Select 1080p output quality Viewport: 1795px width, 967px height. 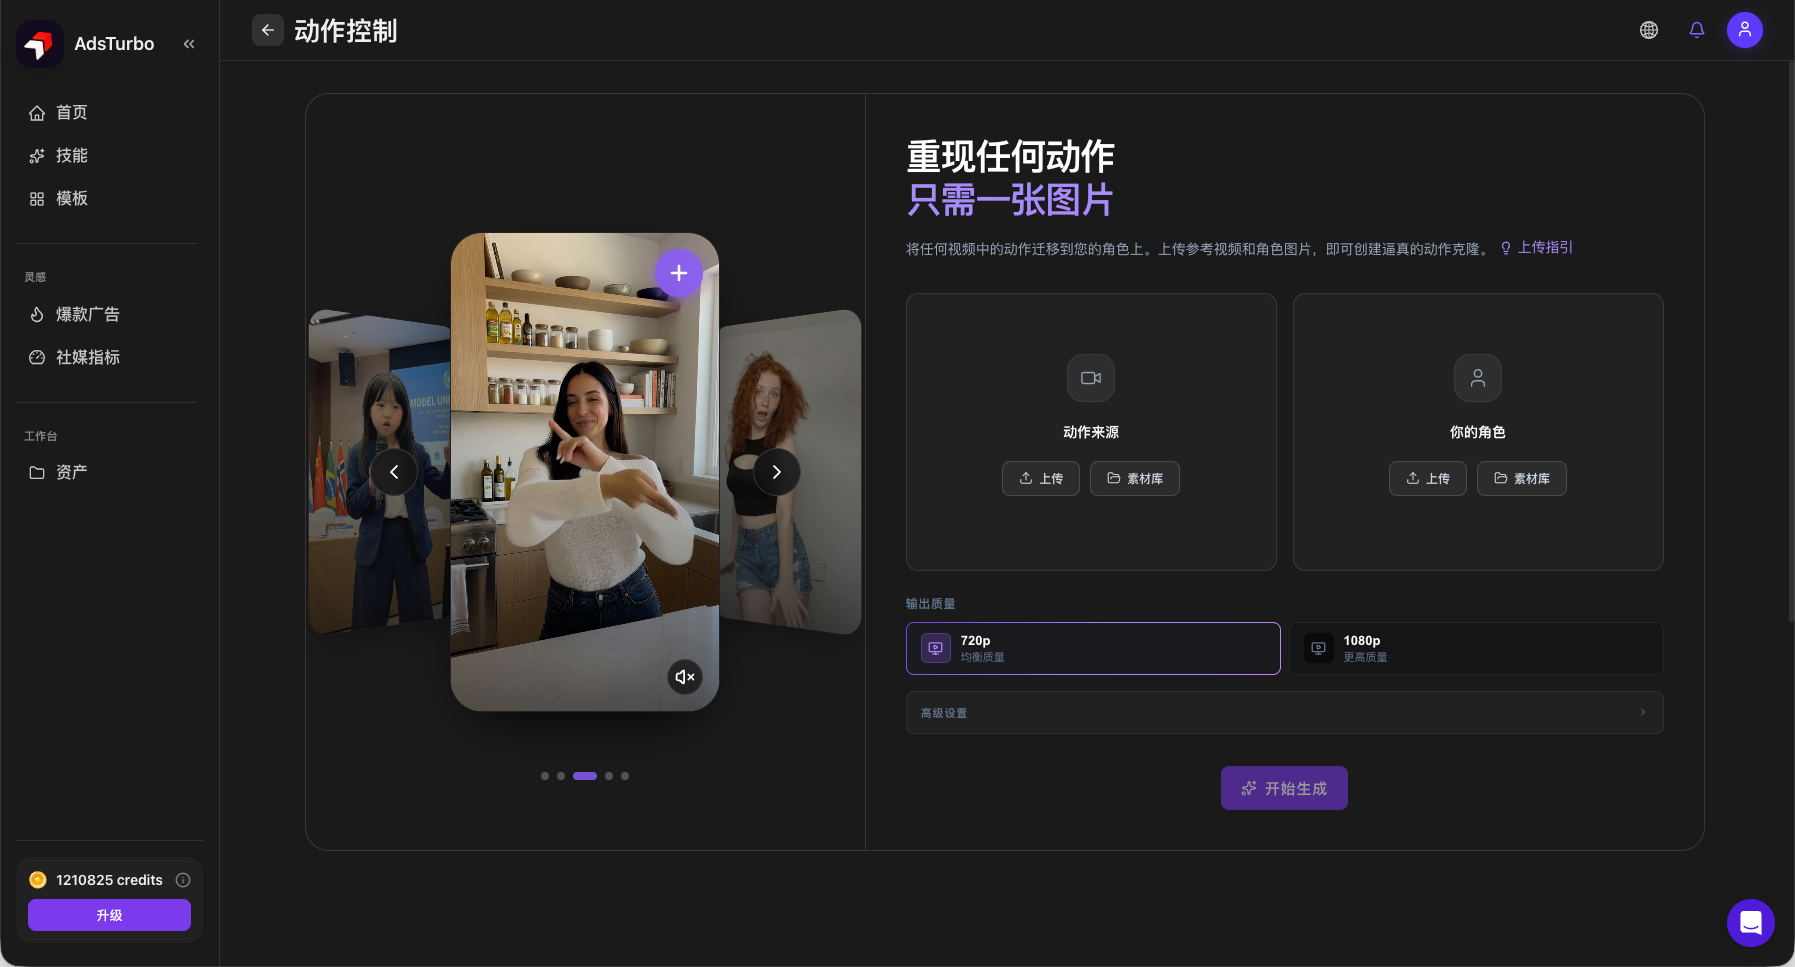[x=1476, y=648]
